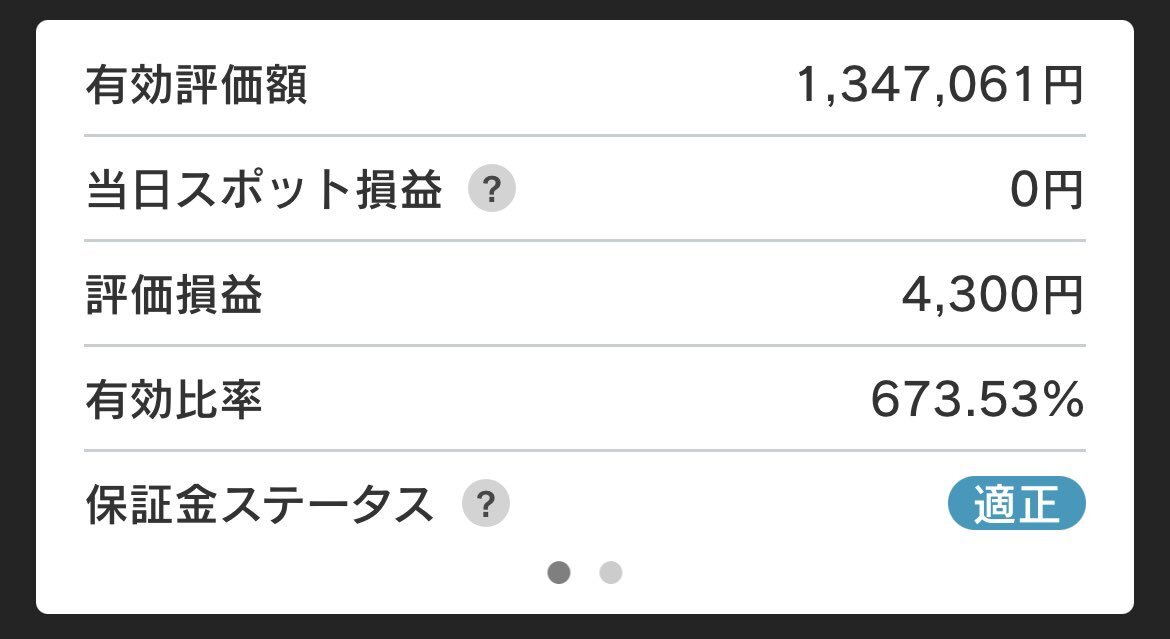Screen dimensions: 1170x639
Task: Select the 有効評価額 label
Action: [x=196, y=84]
